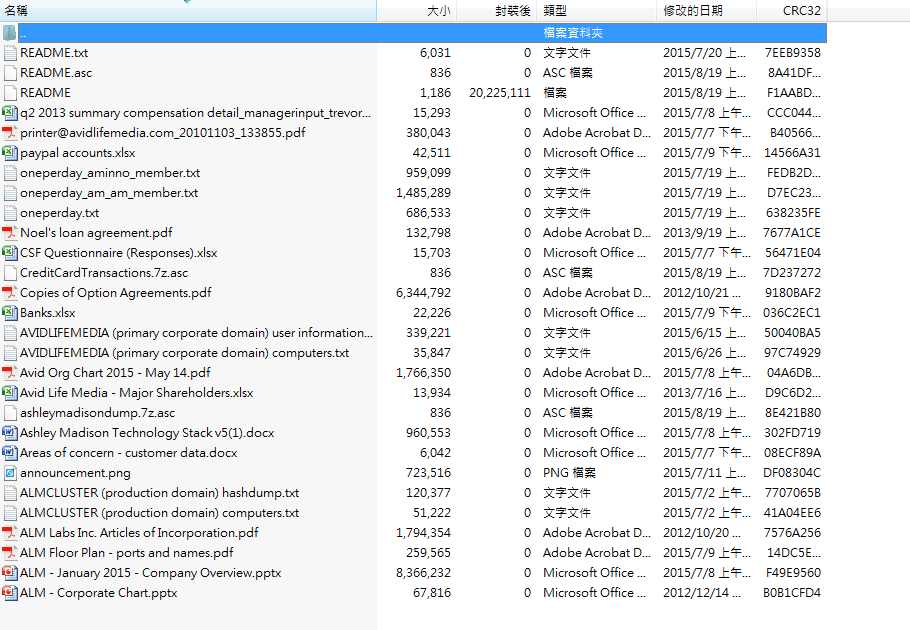
Task: Click the file icon beside CreditCardTransactions.7z.asc
Action: tap(10, 273)
